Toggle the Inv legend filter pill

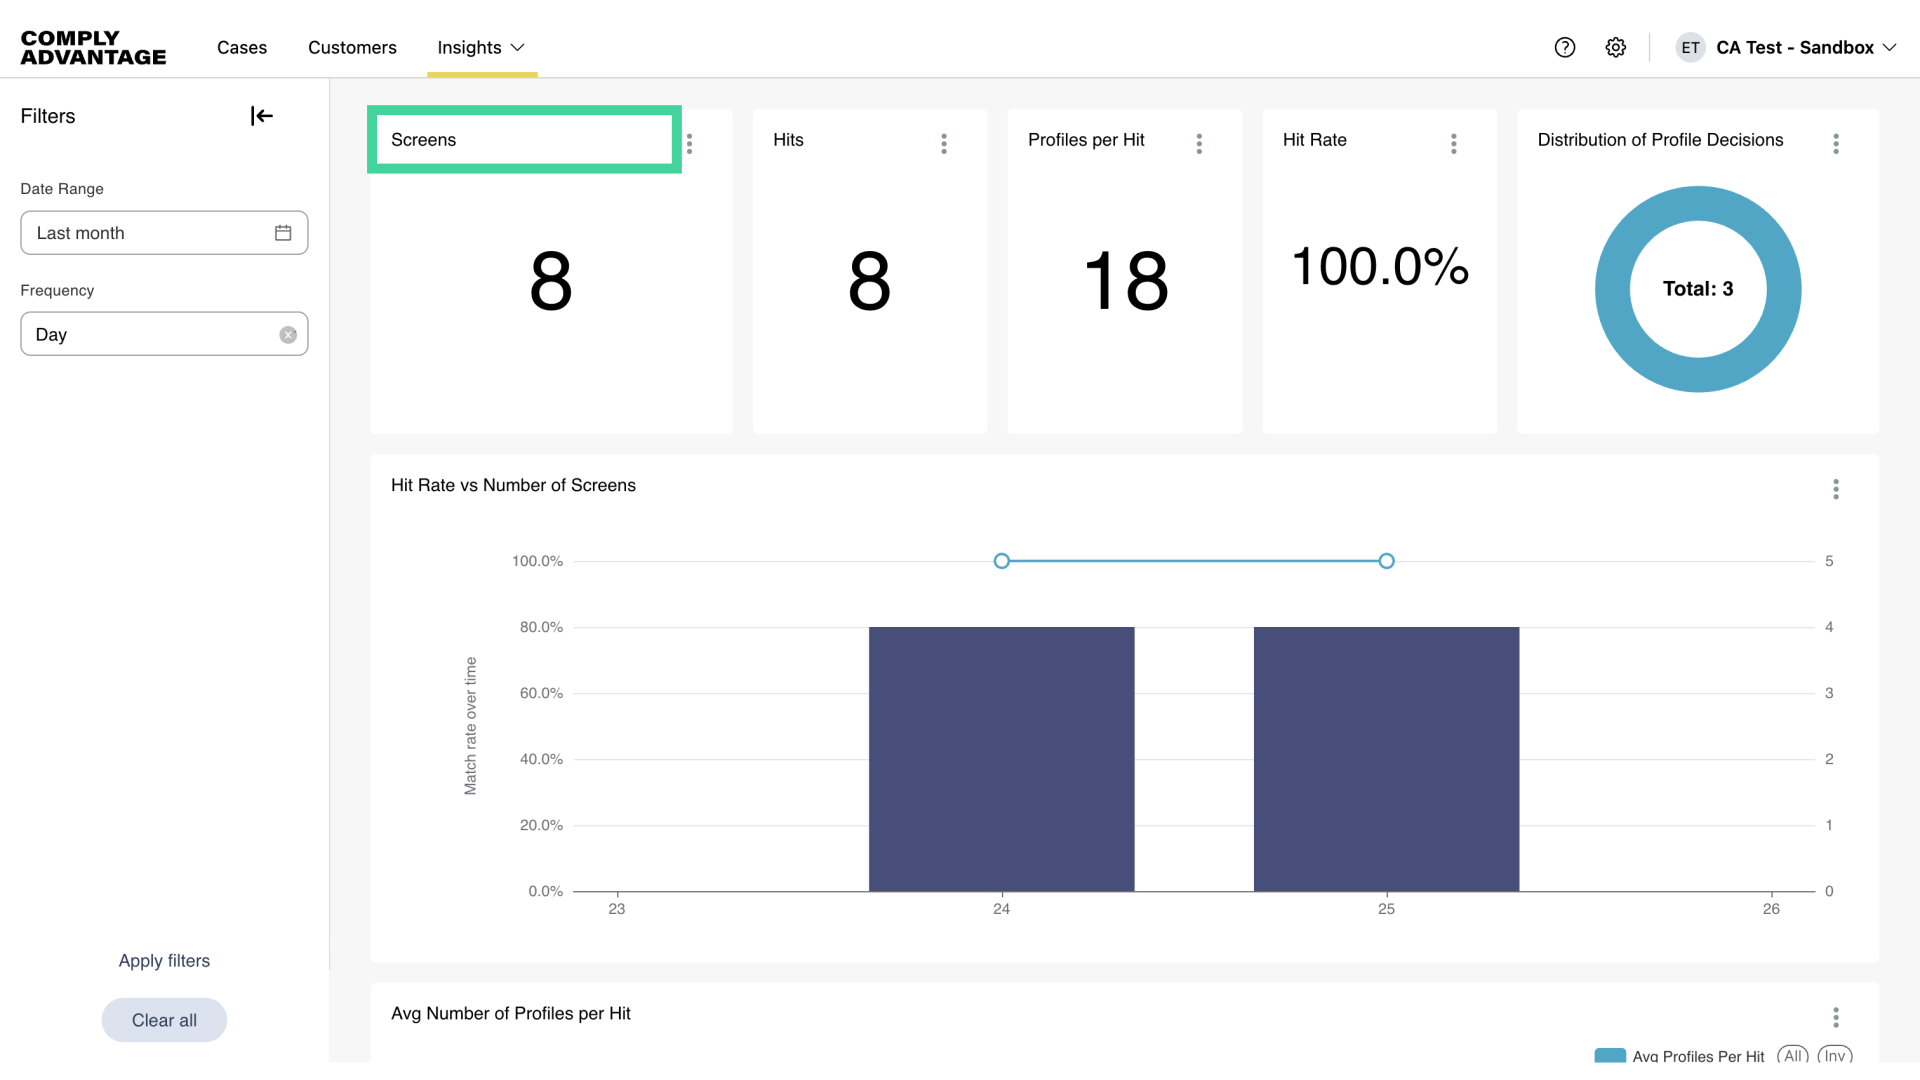tap(1835, 1056)
